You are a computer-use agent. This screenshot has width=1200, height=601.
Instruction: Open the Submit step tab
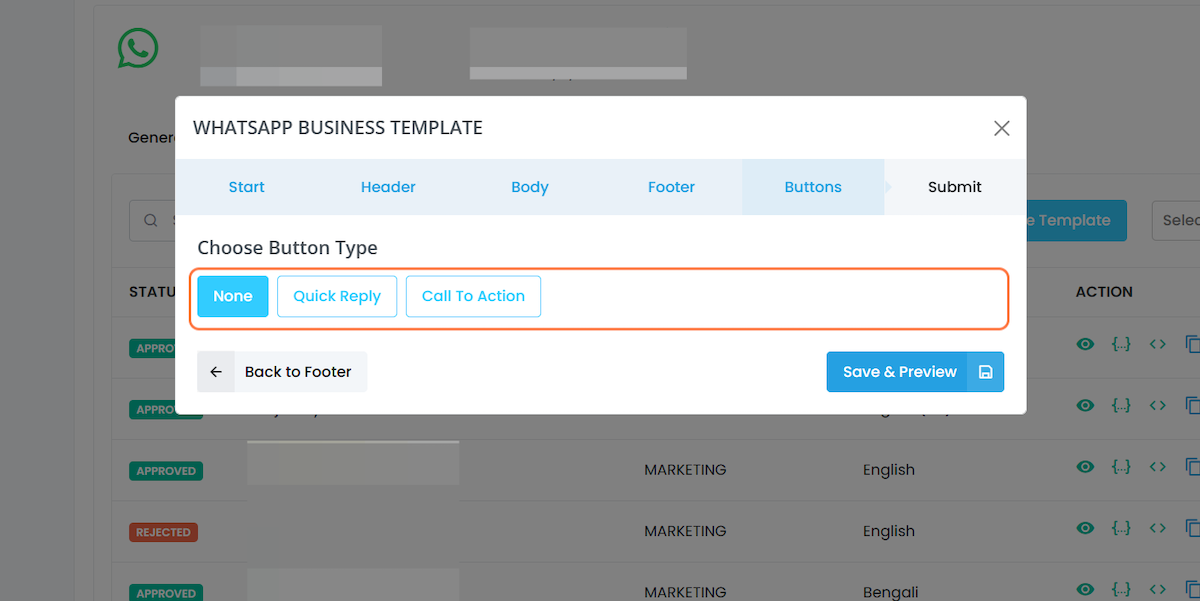click(955, 187)
